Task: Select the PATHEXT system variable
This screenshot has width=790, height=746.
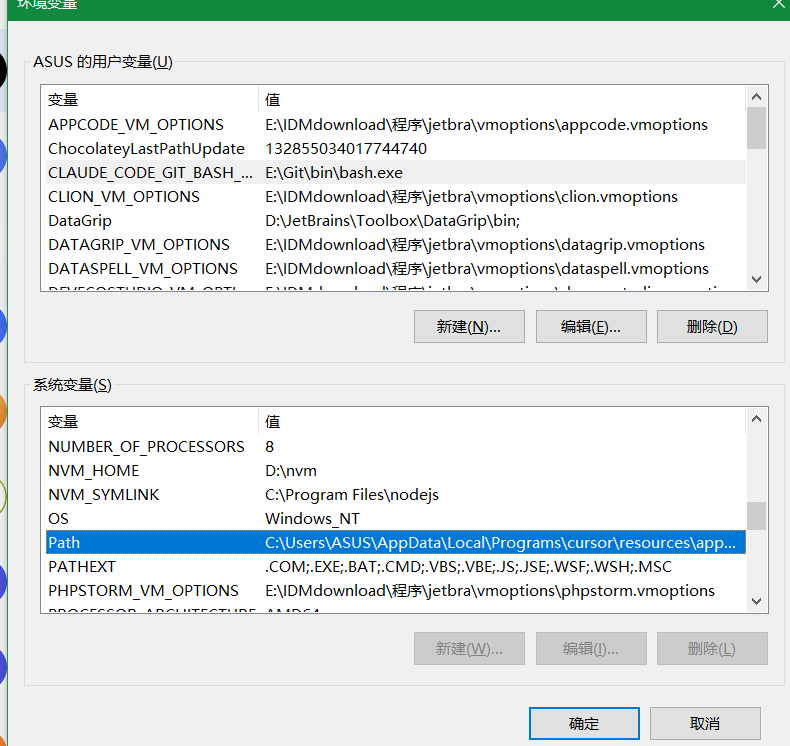Action: click(82, 567)
